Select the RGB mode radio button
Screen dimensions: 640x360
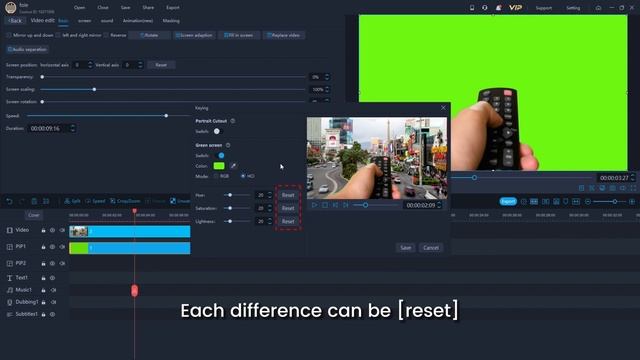click(x=216, y=176)
